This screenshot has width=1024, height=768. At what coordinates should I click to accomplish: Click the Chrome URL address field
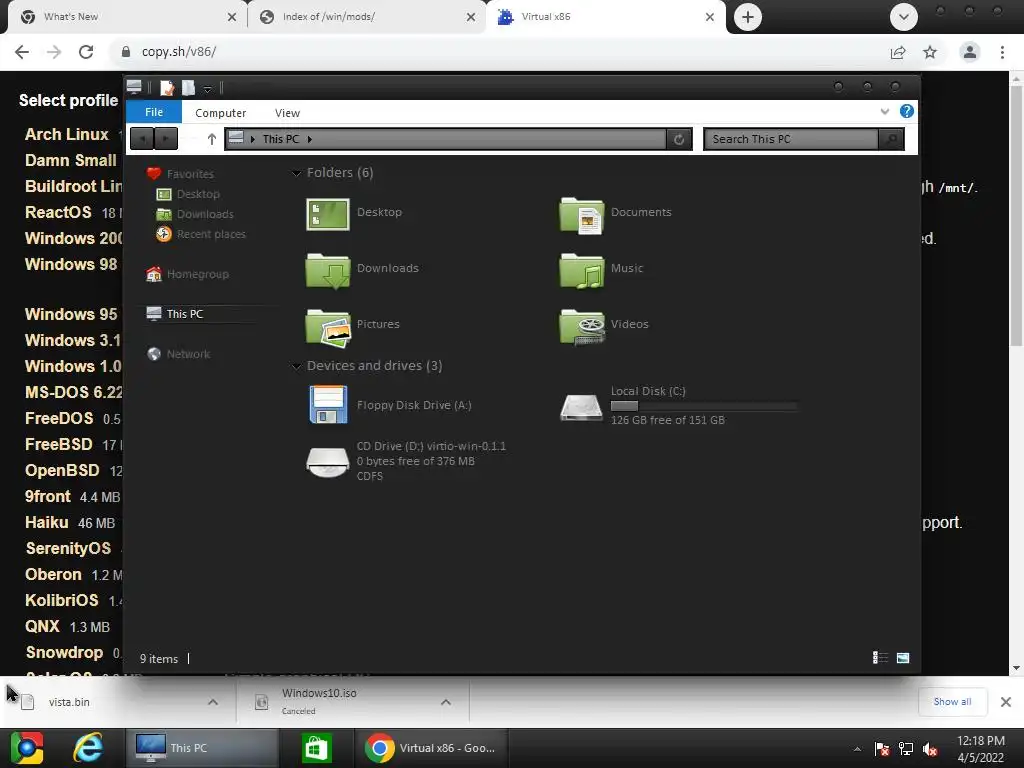pos(496,52)
